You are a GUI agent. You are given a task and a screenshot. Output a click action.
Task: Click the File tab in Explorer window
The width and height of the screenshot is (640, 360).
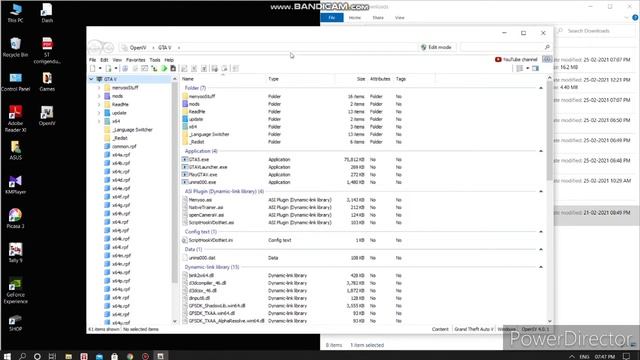(x=332, y=18)
